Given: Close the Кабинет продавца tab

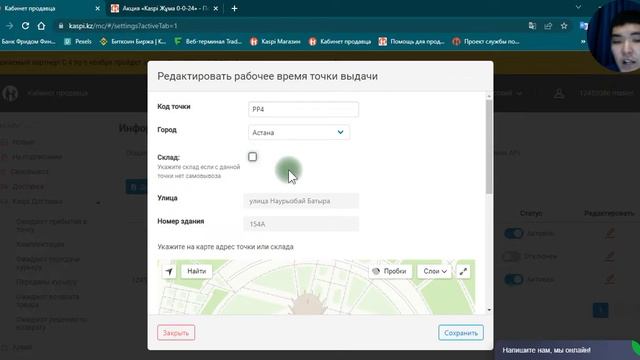Looking at the screenshot, I should click(x=98, y=8).
